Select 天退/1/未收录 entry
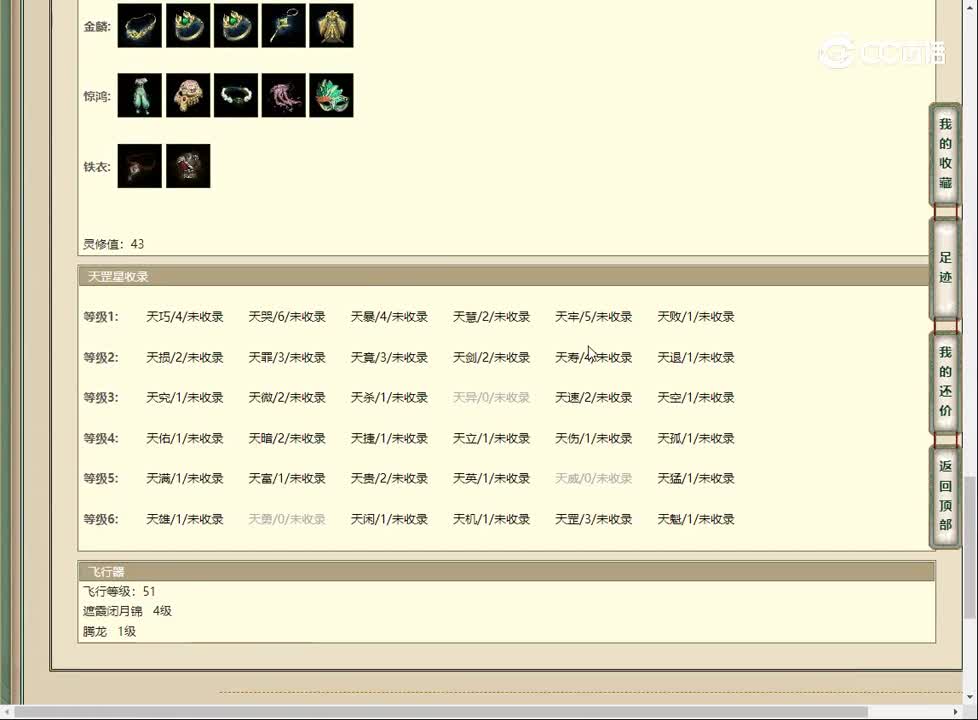The image size is (978, 720). (x=696, y=358)
